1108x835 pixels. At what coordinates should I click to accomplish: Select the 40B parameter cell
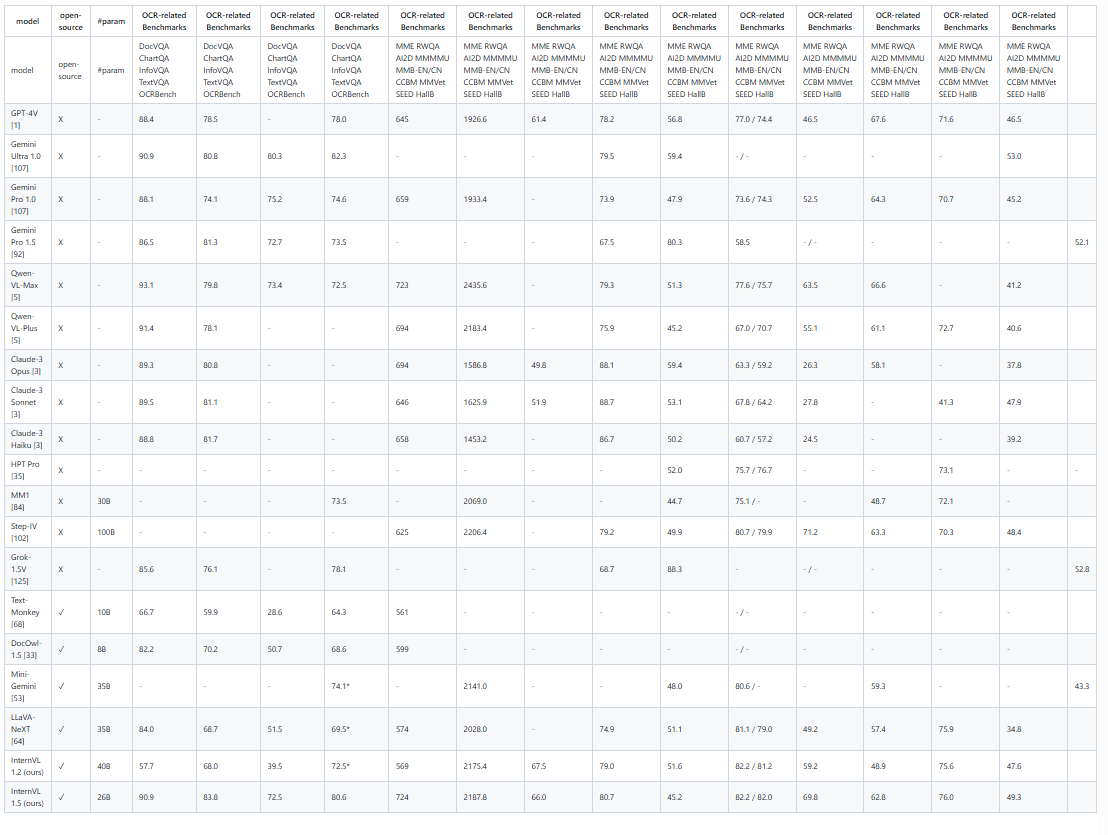[x=112, y=766]
